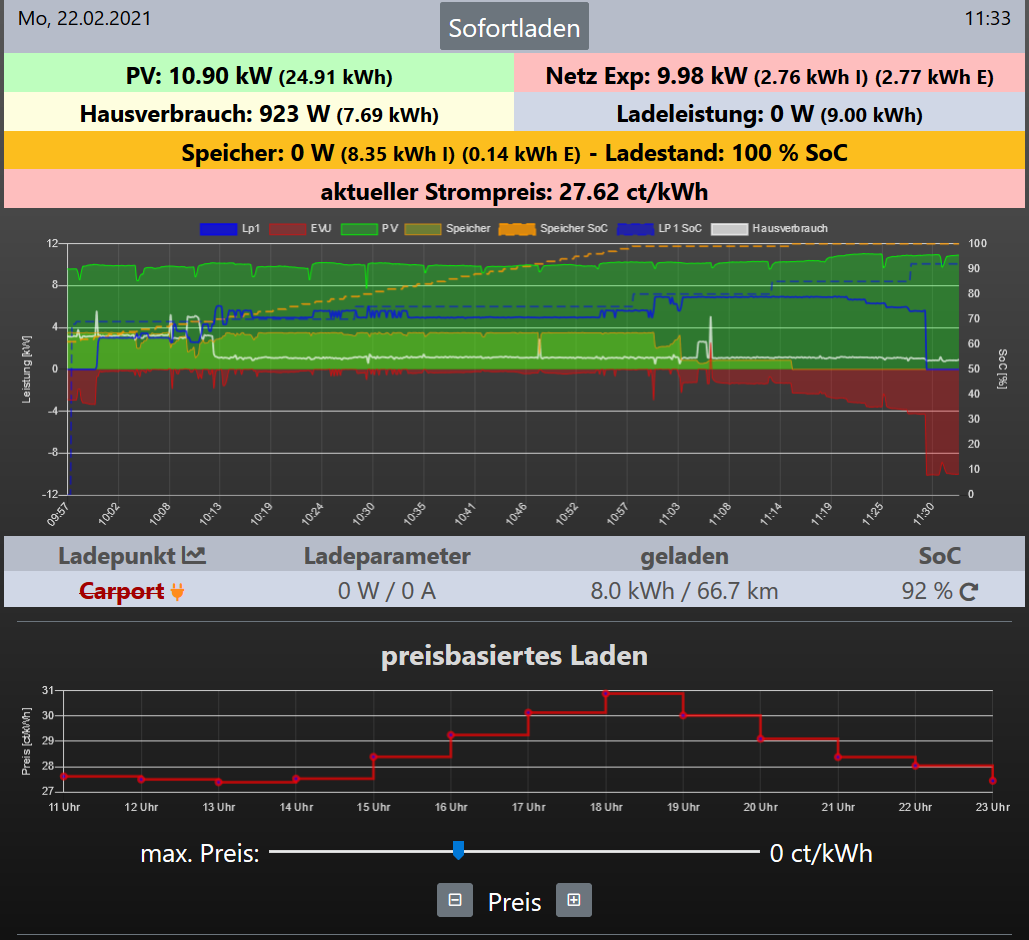
Task: Hide the Speicher series in the legend
Action: coord(448,229)
